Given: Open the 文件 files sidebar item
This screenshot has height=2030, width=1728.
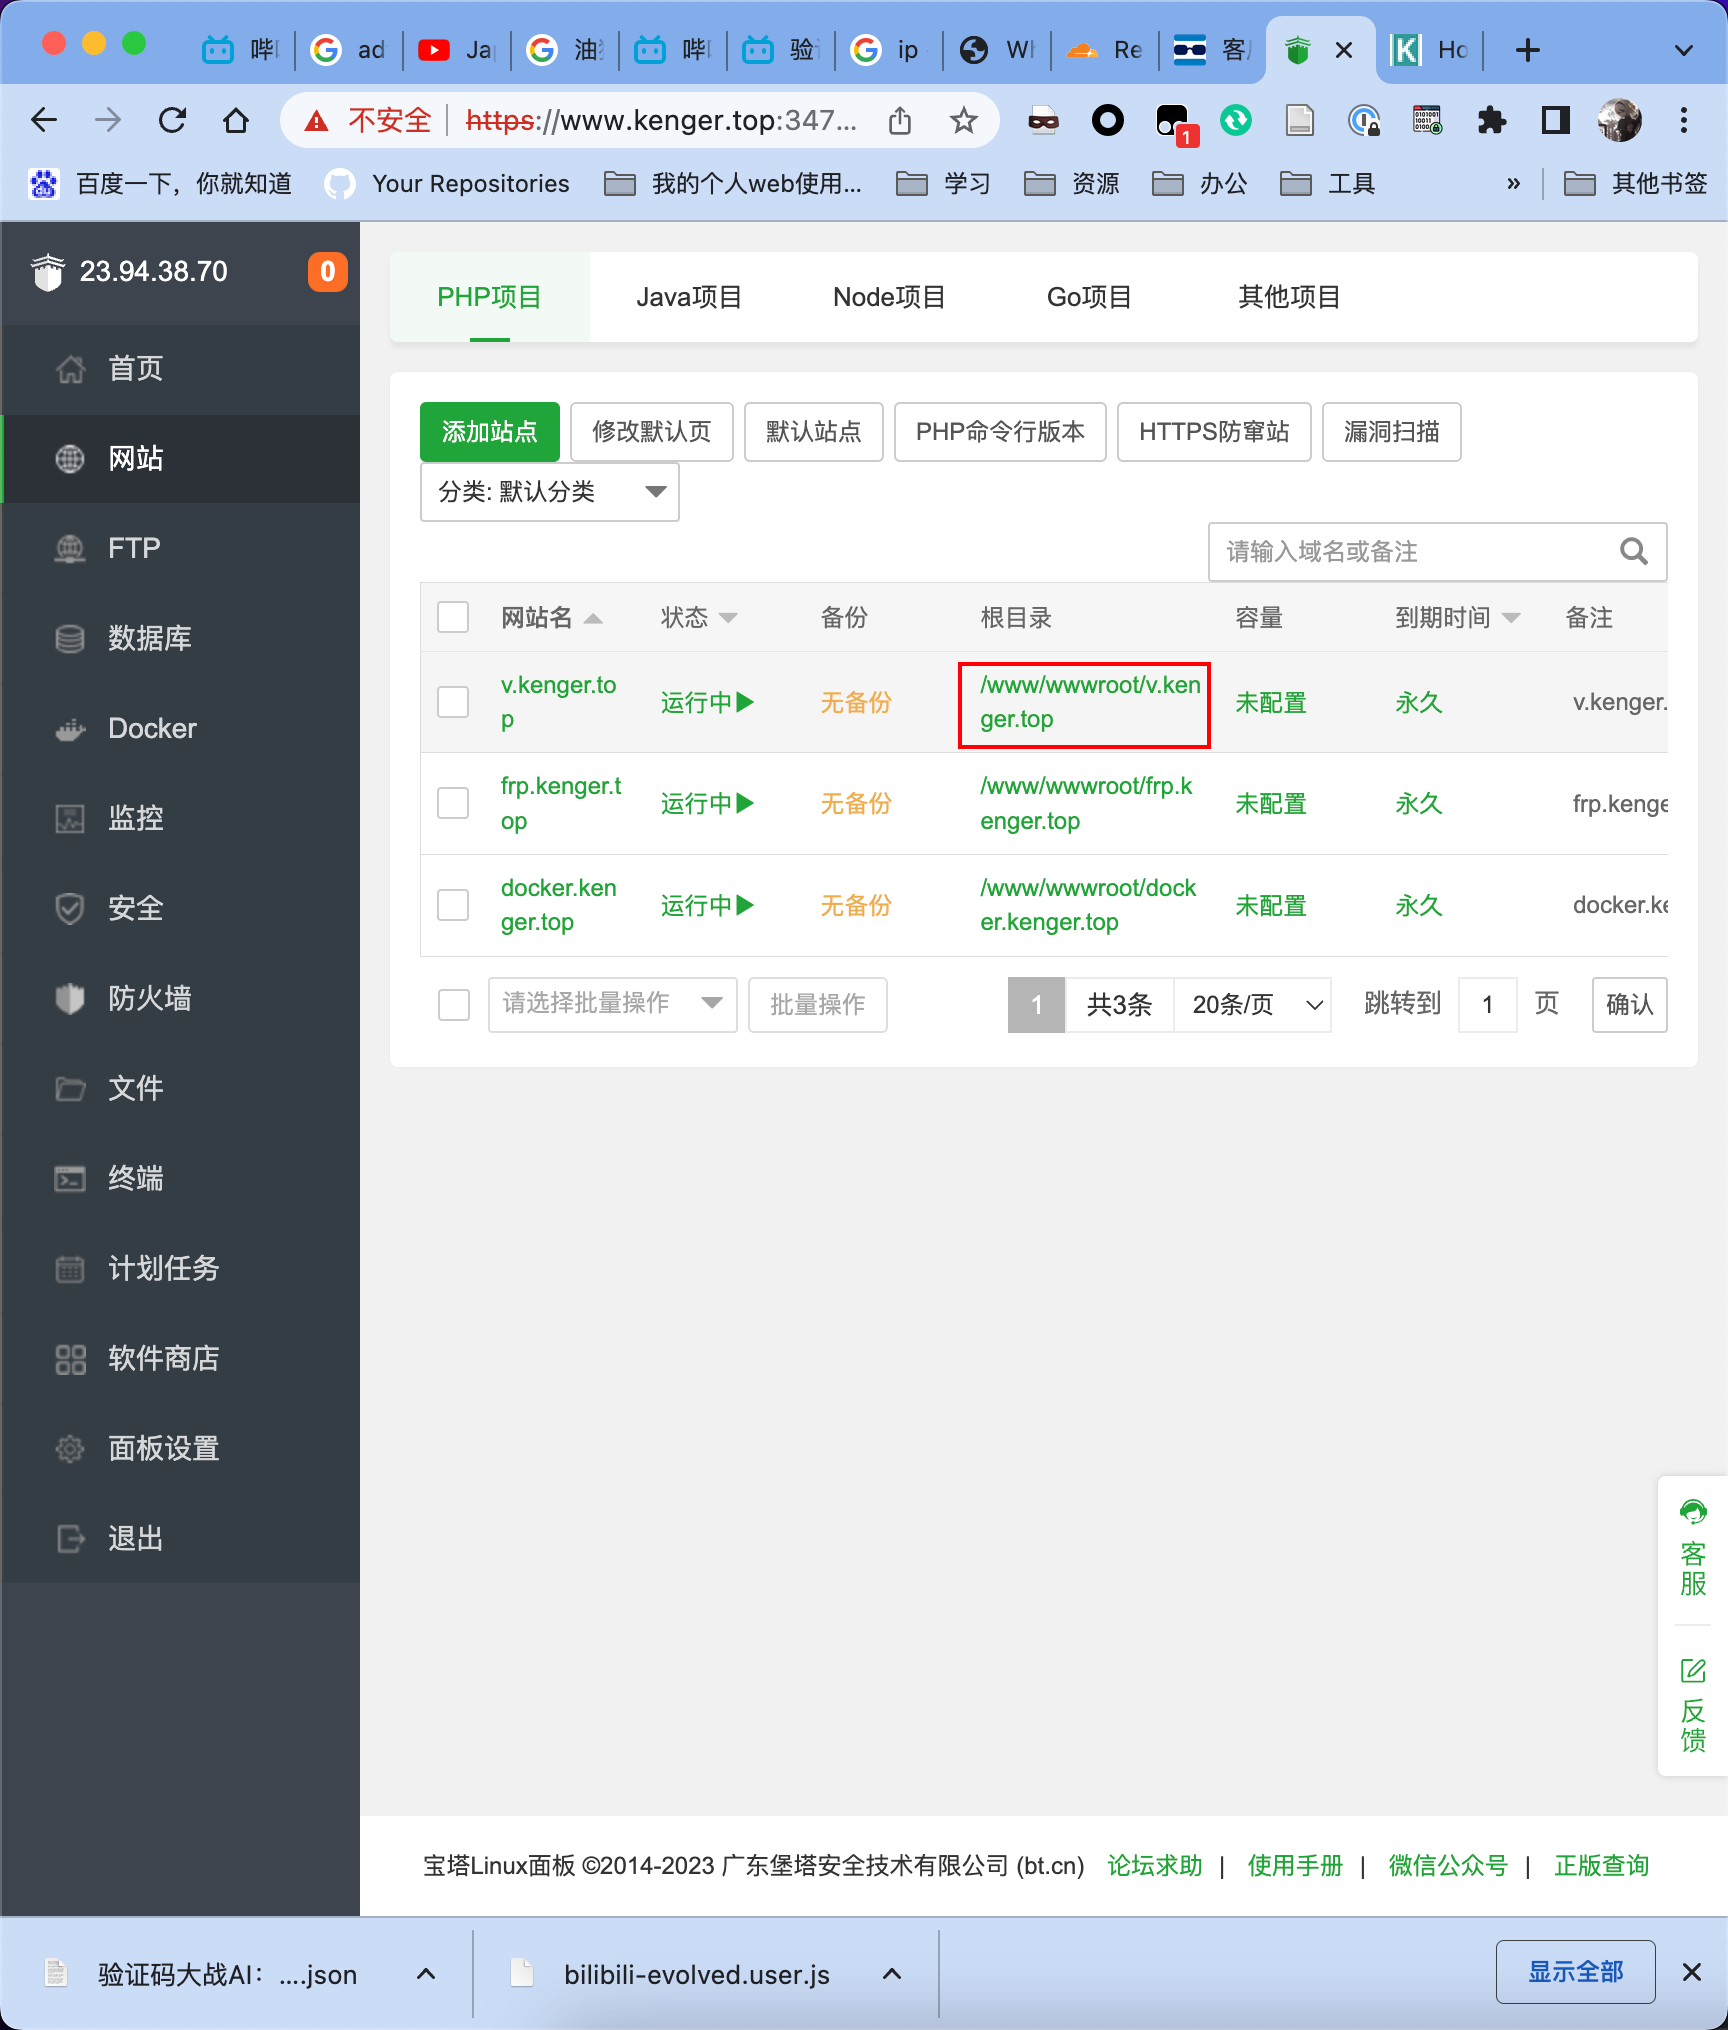Looking at the screenshot, I should coord(180,1089).
